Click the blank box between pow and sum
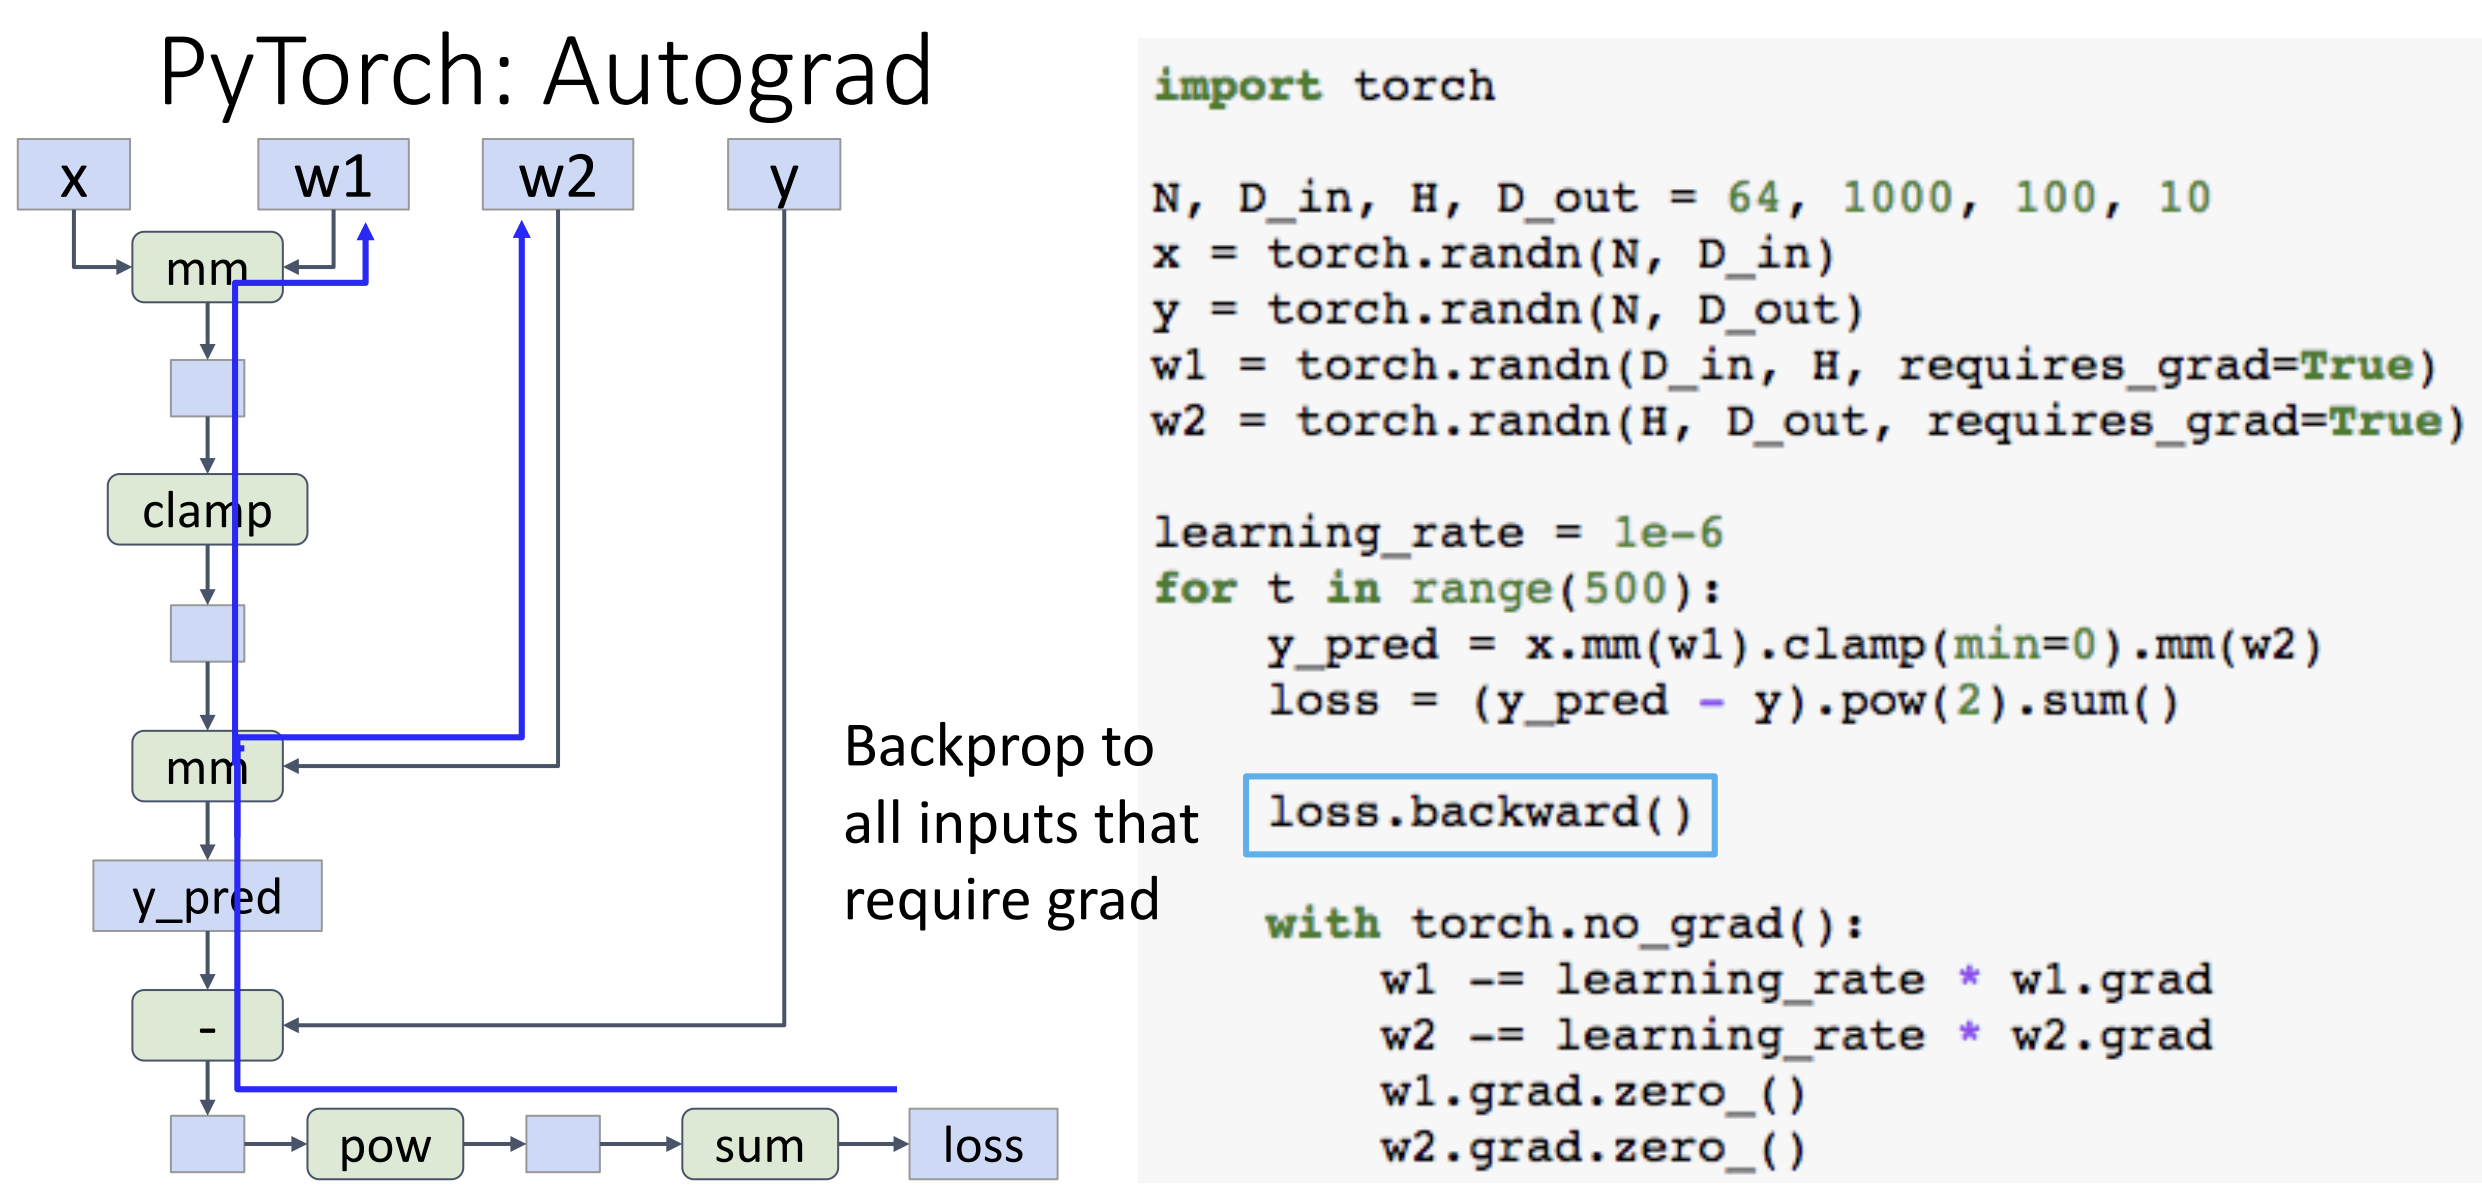This screenshot has width=2482, height=1192. pyautogui.click(x=563, y=1144)
